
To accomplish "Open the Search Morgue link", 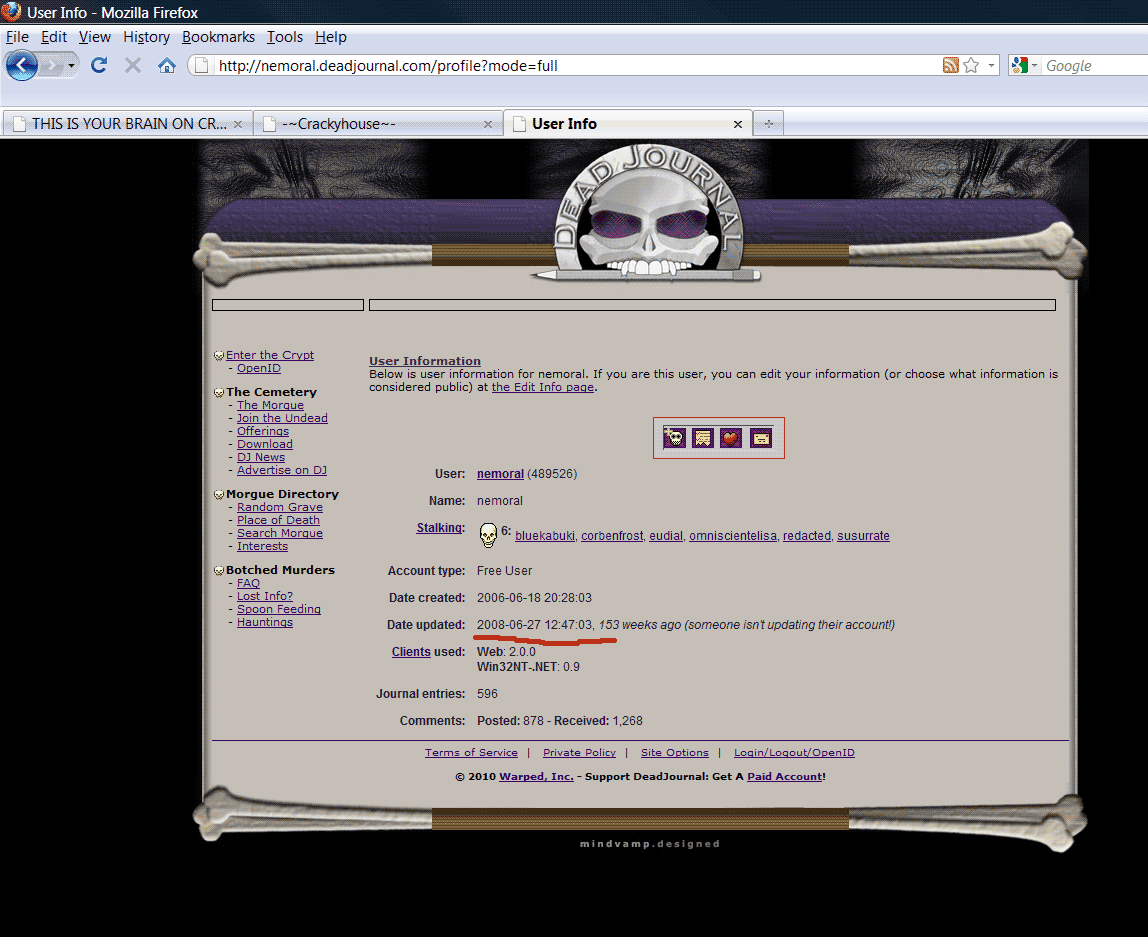I will coord(280,534).
